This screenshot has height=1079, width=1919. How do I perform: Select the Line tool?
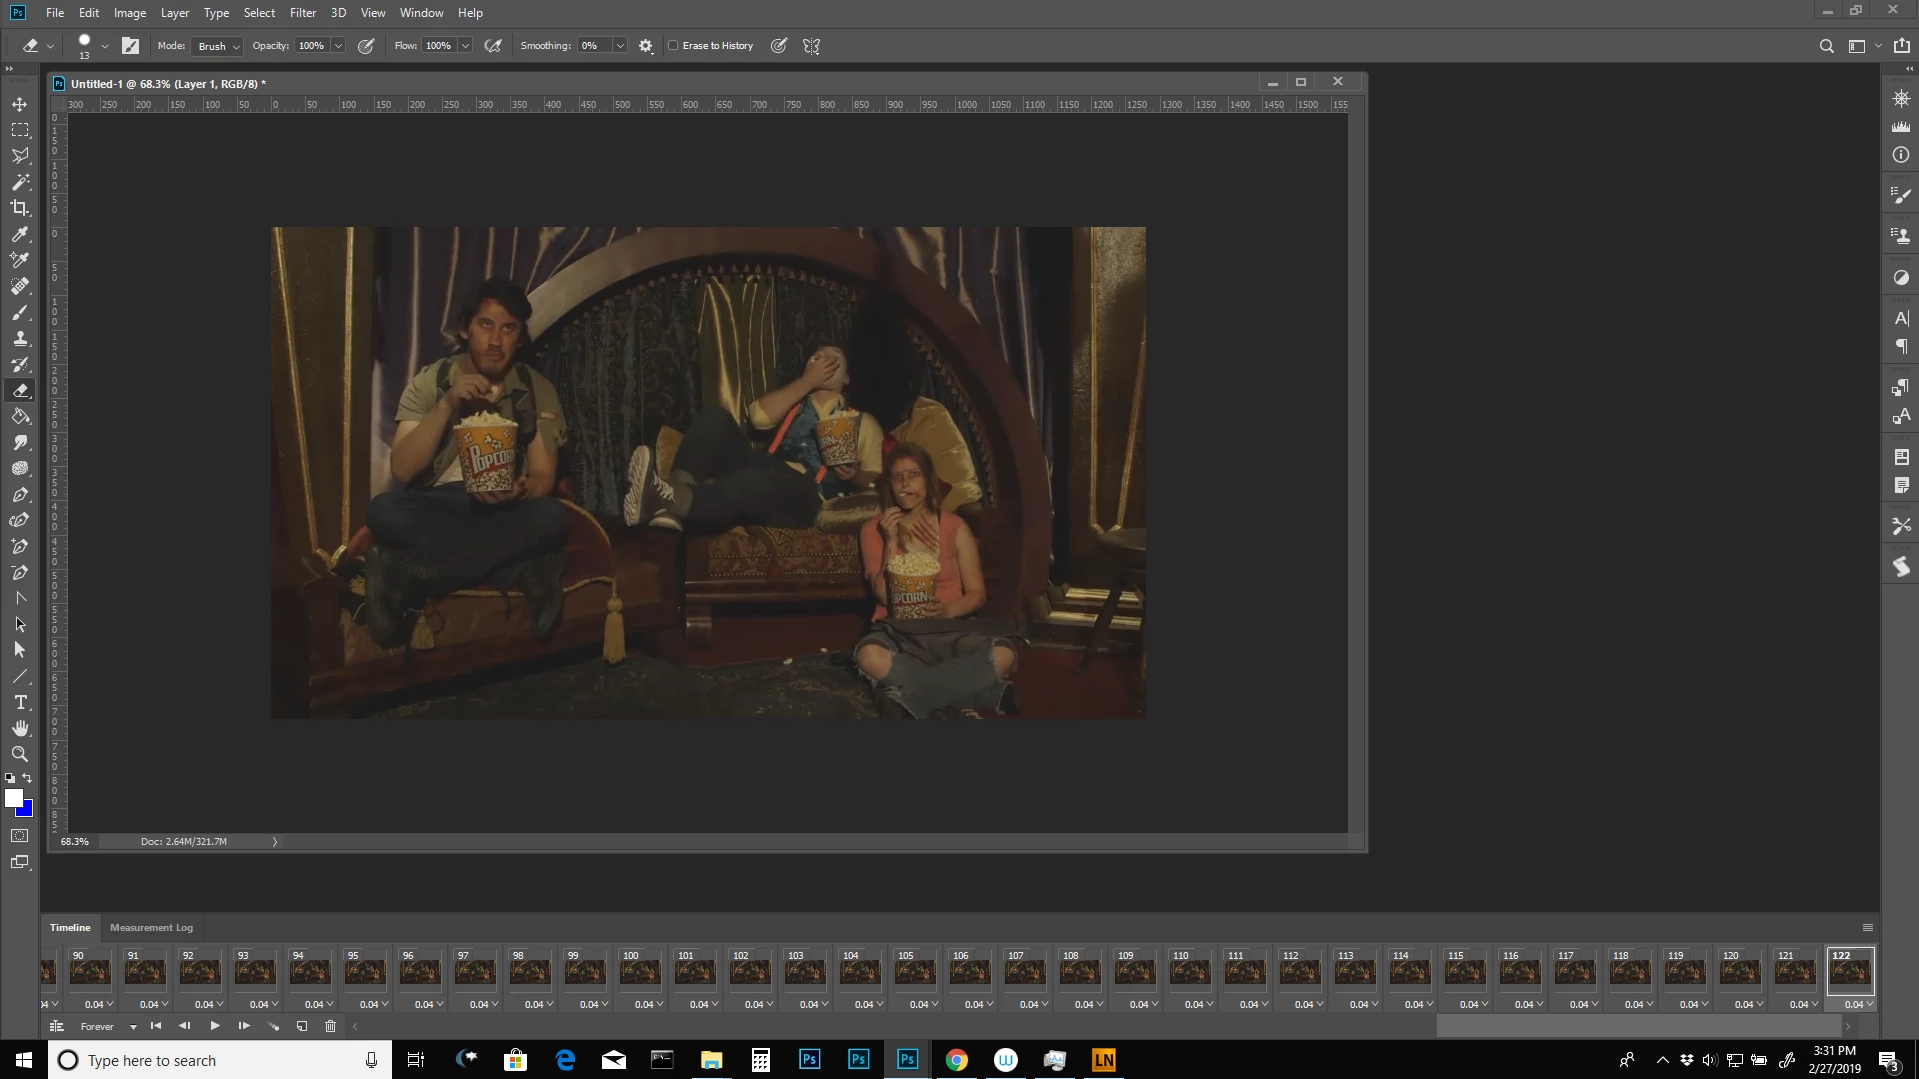20,676
